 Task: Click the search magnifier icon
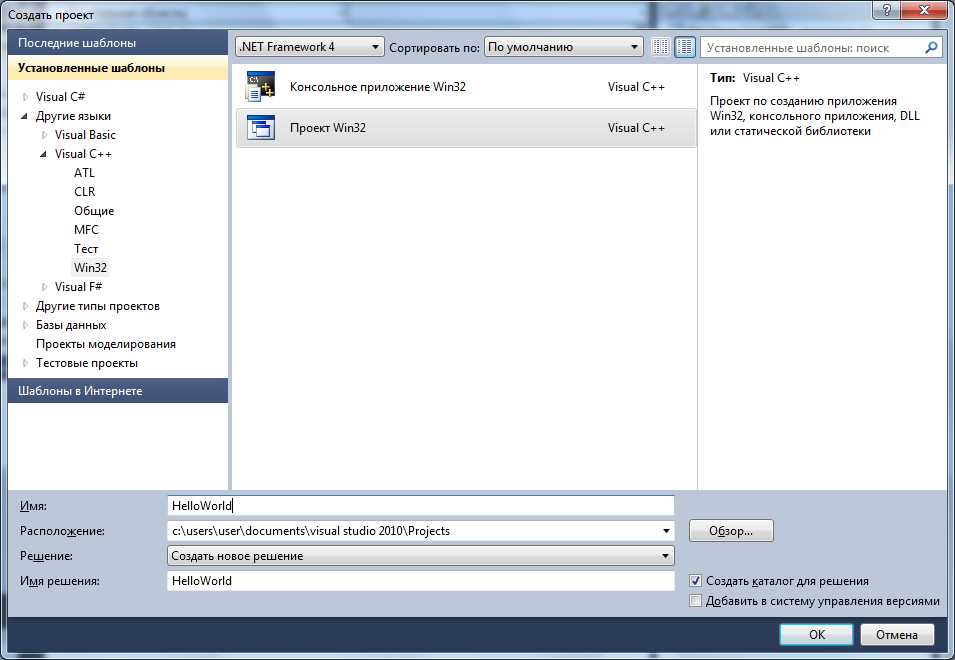click(x=931, y=47)
